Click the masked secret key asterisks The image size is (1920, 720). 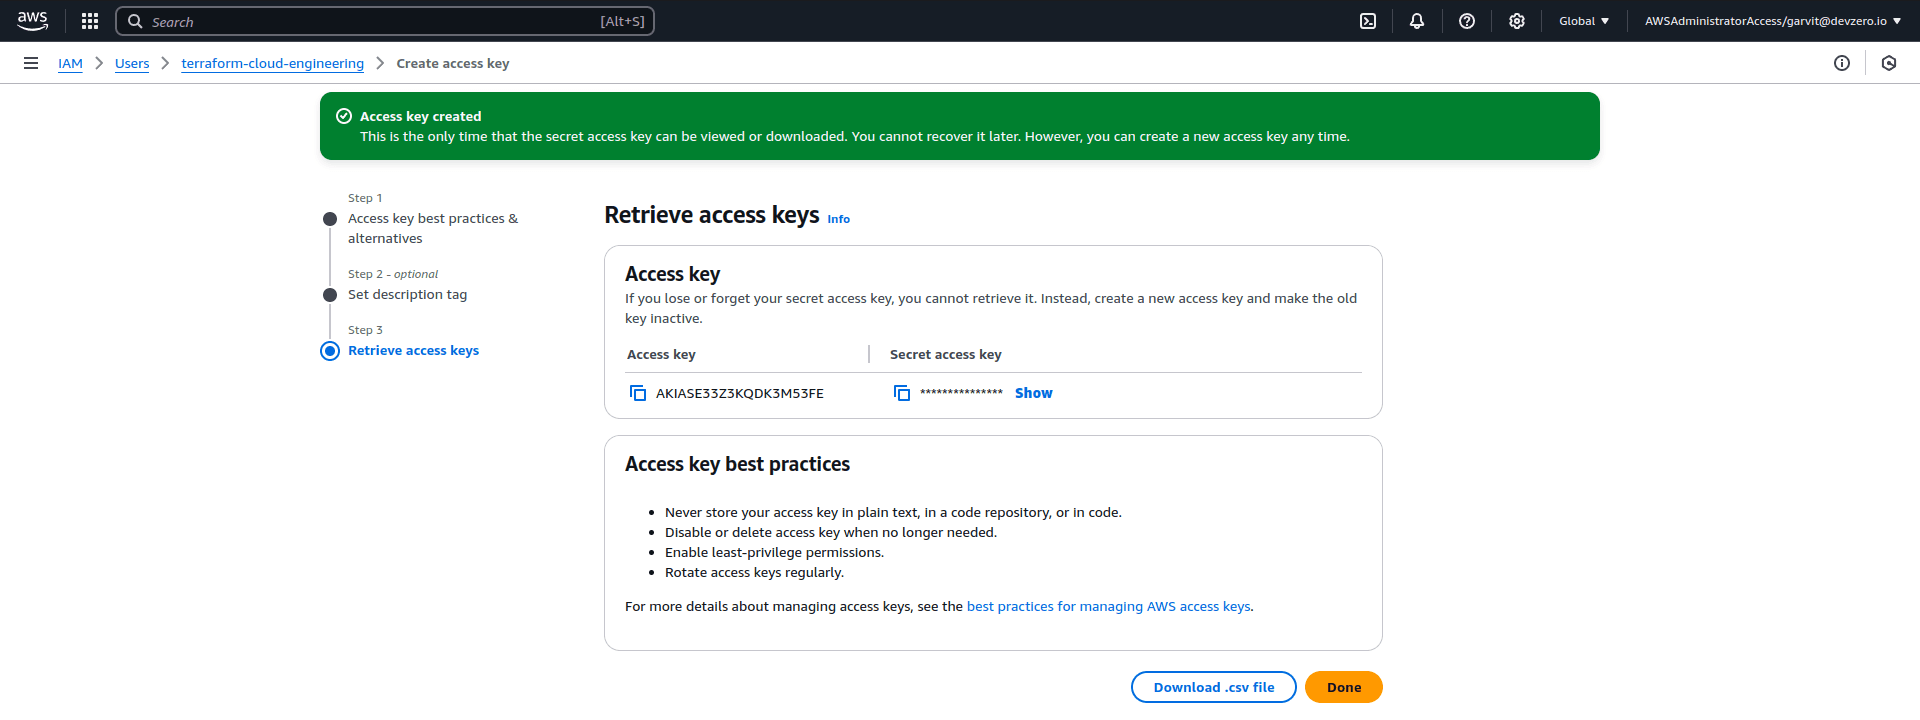(x=961, y=393)
